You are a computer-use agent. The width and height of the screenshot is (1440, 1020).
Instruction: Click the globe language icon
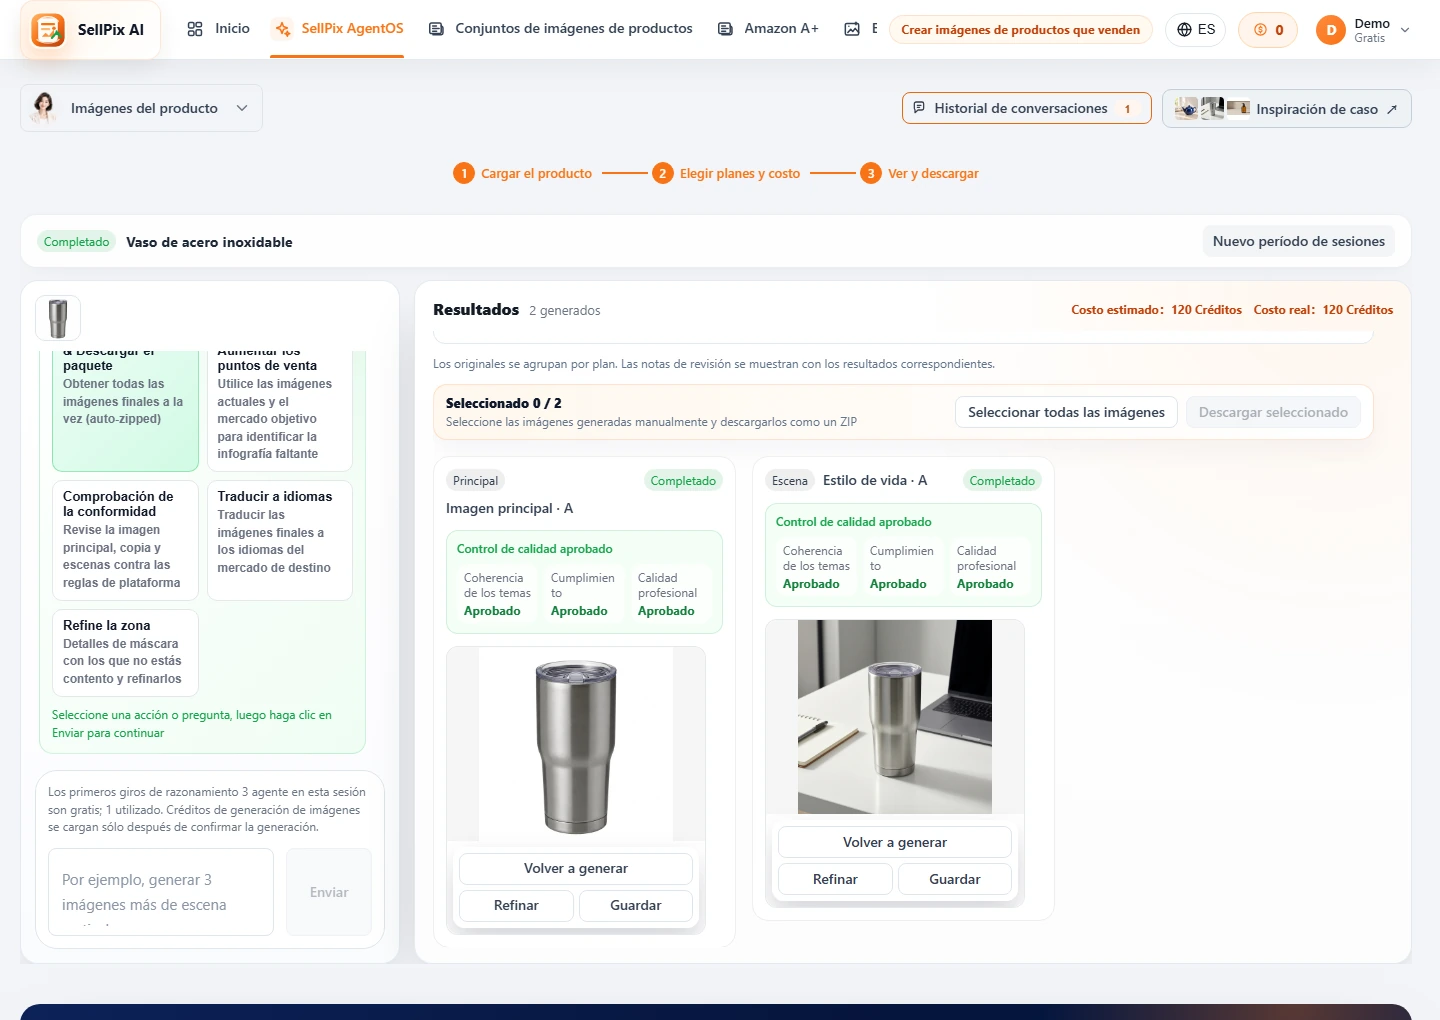[x=1184, y=30]
